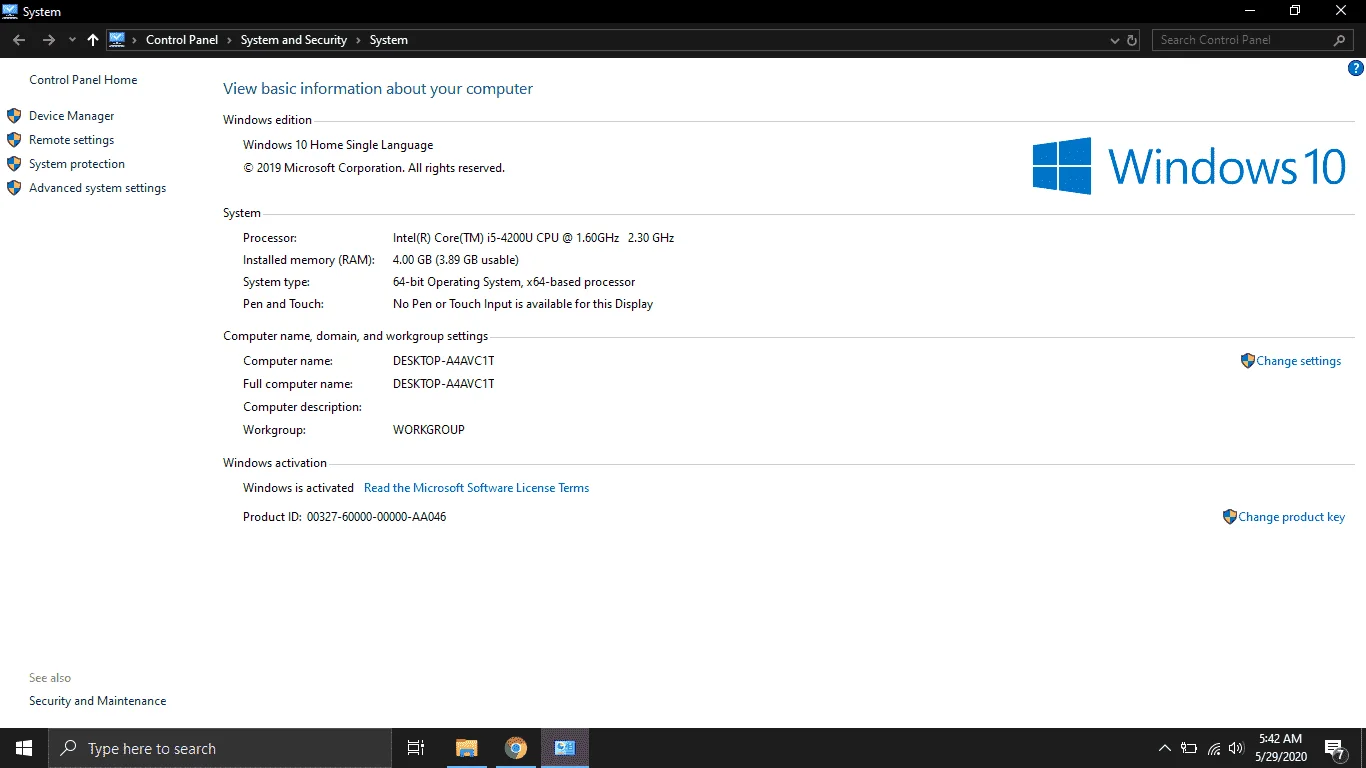This screenshot has height=768, width=1366.
Task: Open the Recent locations dropdown chevron
Action: tap(72, 40)
